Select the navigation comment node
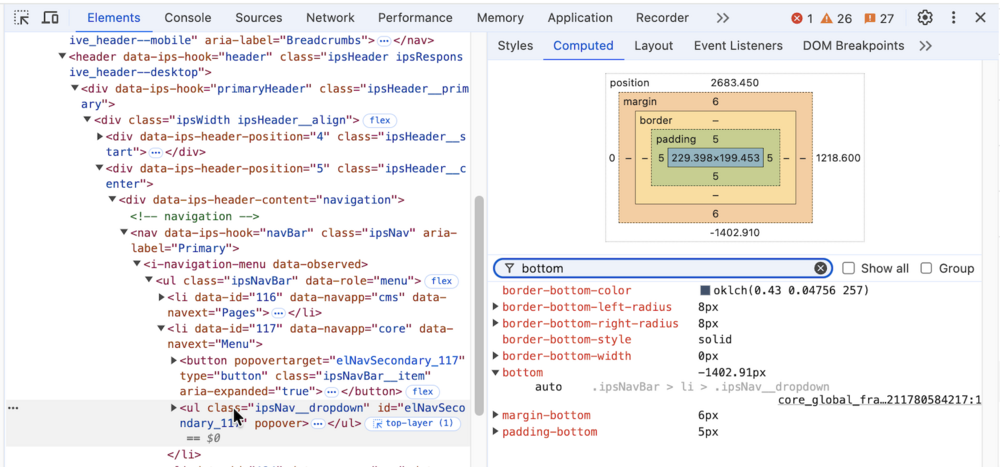Viewport: 1000px width, 467px height. (195, 216)
